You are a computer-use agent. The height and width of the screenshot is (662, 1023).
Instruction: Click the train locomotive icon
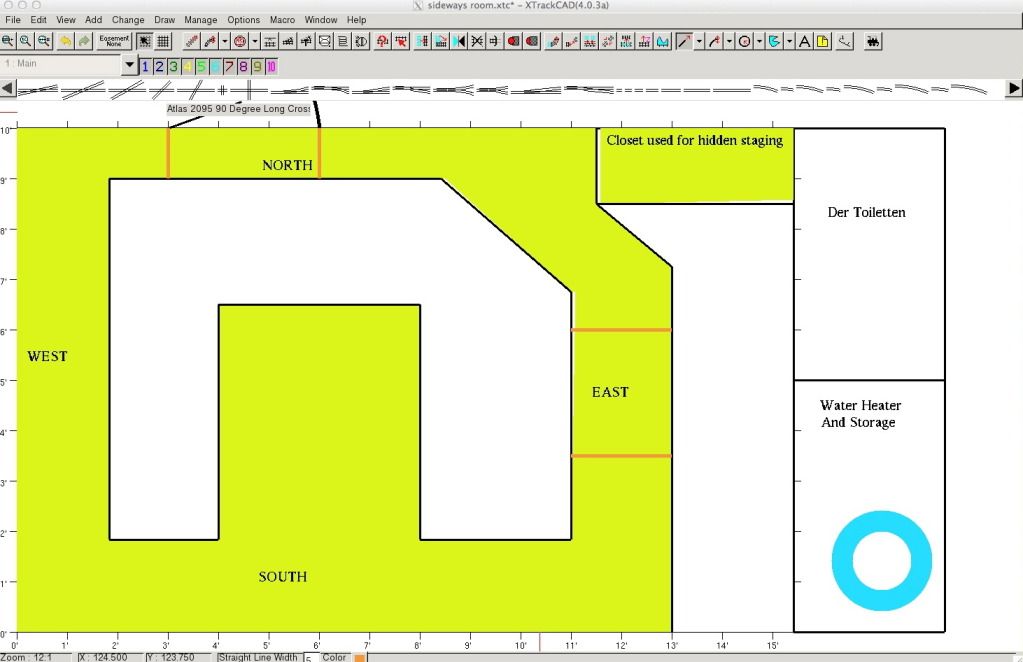(873, 41)
